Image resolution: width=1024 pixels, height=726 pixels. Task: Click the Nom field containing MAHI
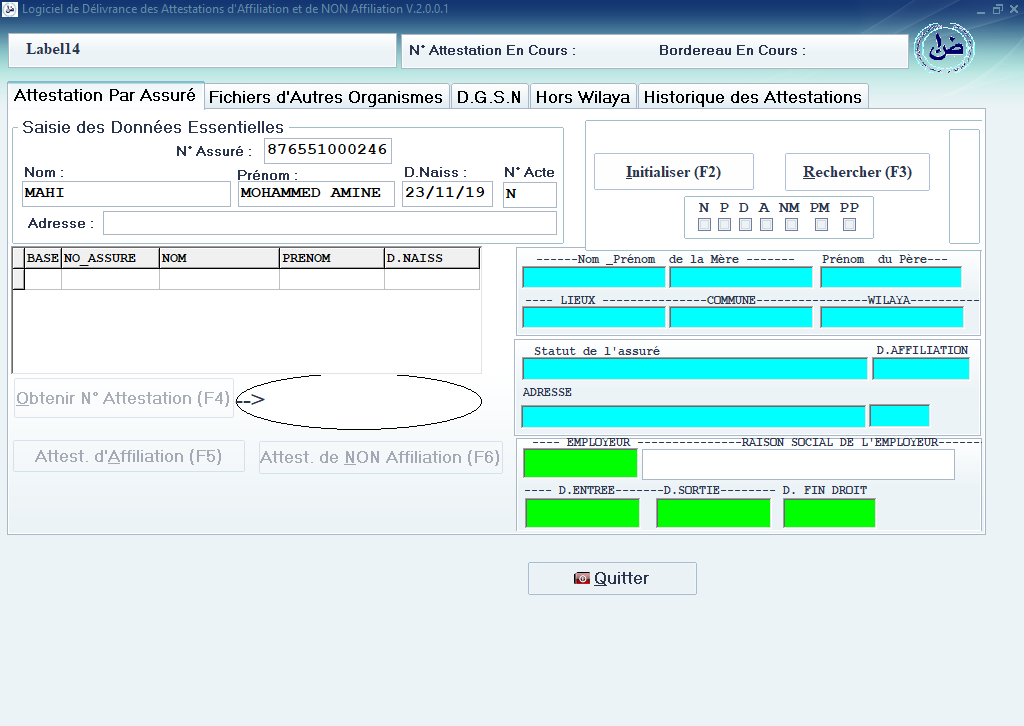[x=126, y=193]
